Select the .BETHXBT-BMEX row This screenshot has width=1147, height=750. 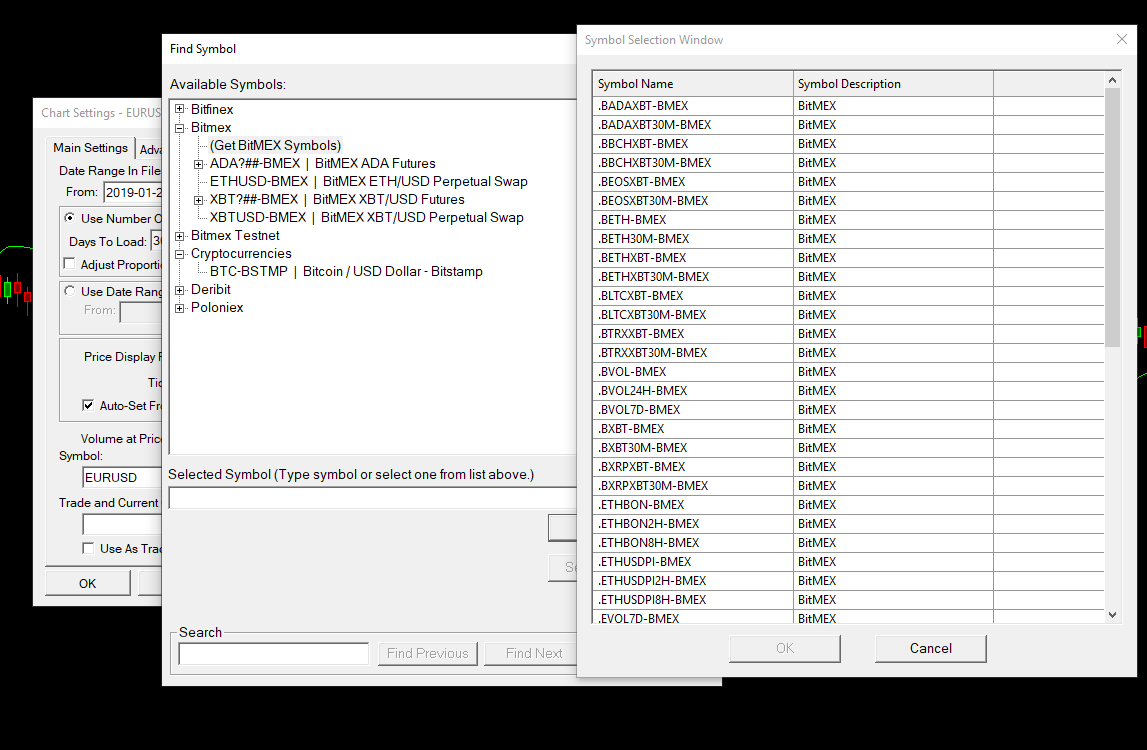click(849, 258)
